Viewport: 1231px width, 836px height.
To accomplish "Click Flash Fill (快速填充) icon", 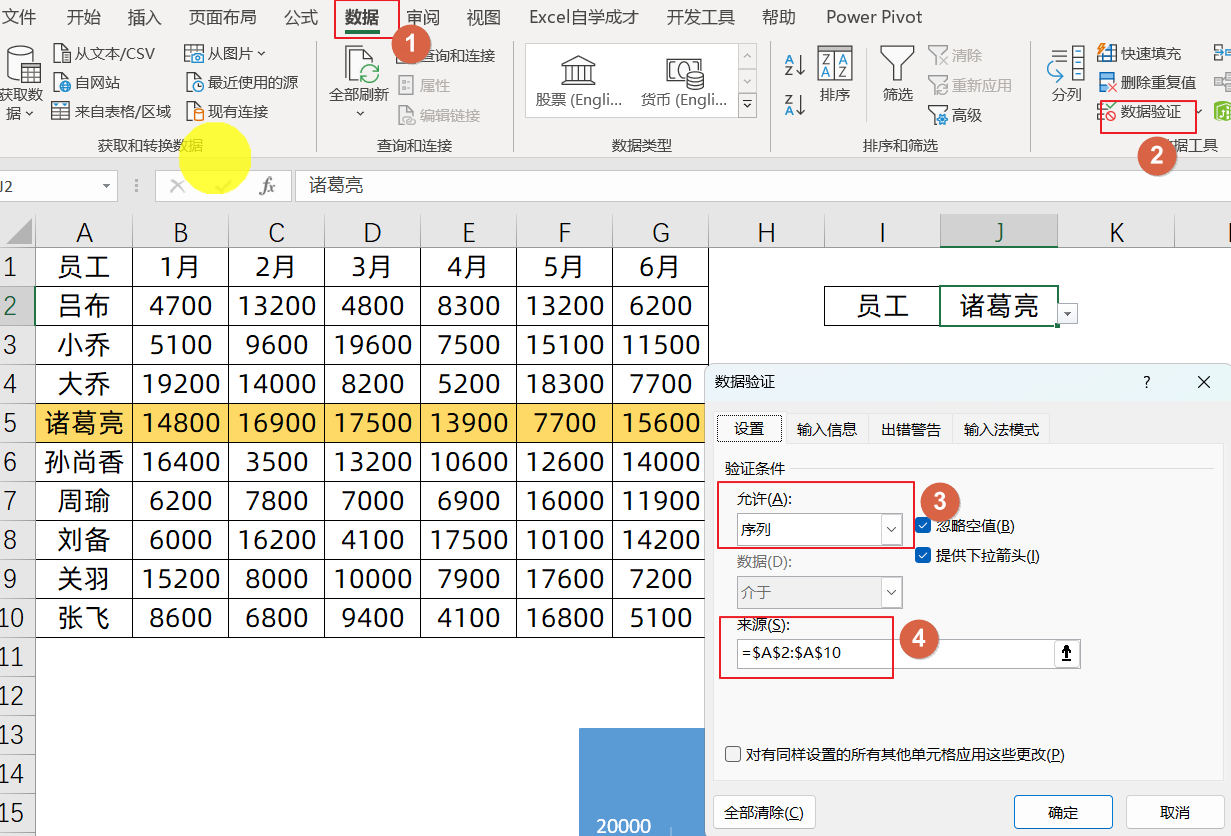I will [1107, 53].
